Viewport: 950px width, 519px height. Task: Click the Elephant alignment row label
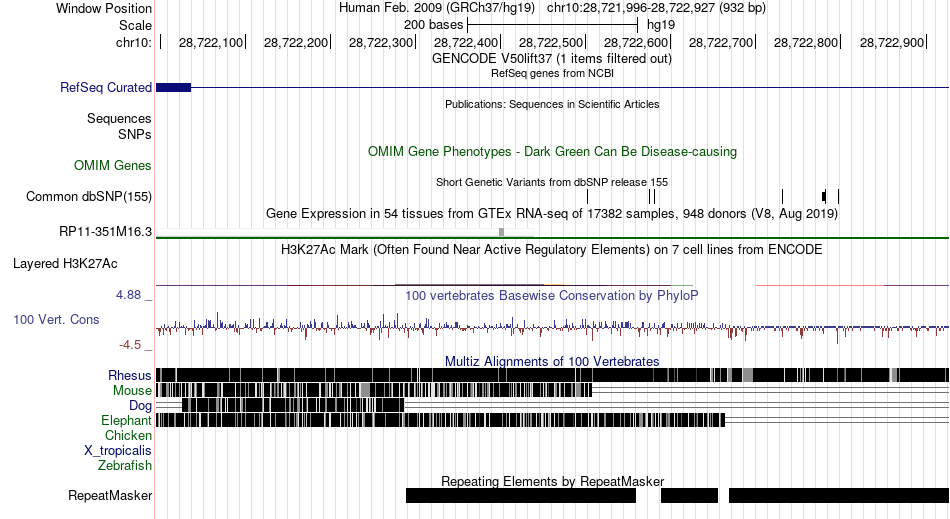click(126, 420)
